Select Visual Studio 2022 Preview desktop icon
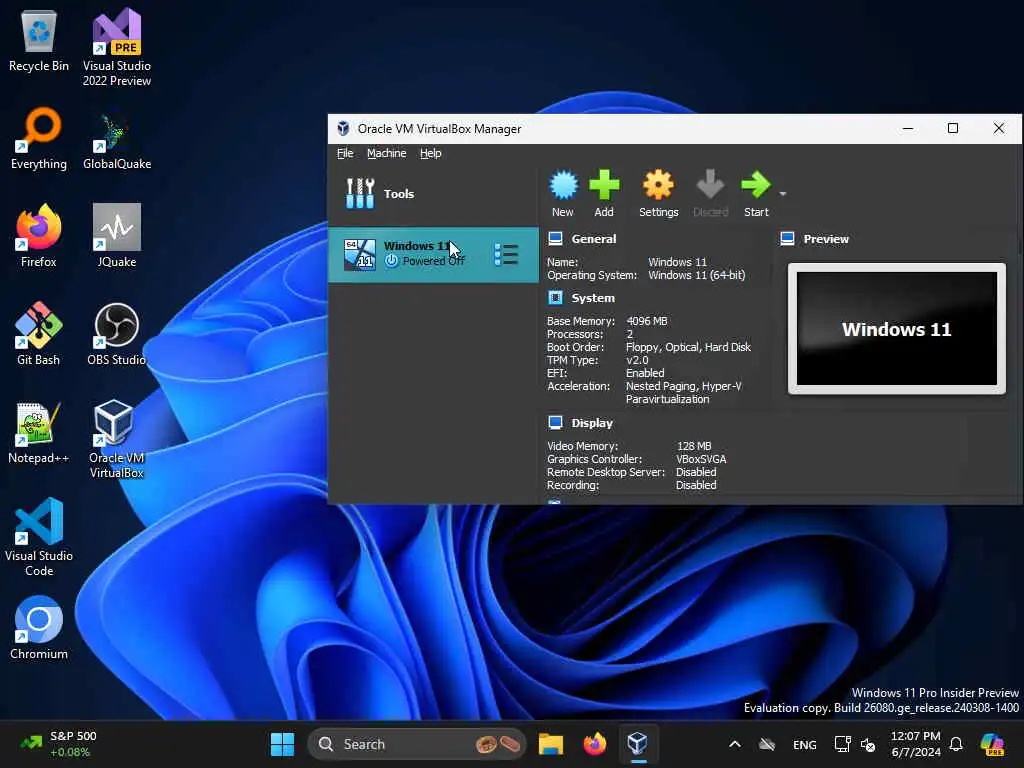 pyautogui.click(x=117, y=47)
